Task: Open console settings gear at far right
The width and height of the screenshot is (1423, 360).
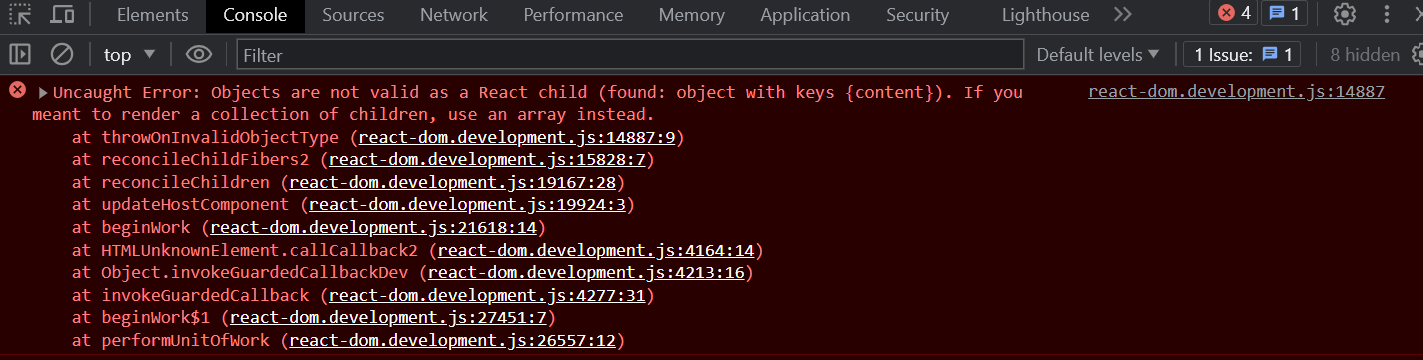Action: pos(1418,54)
